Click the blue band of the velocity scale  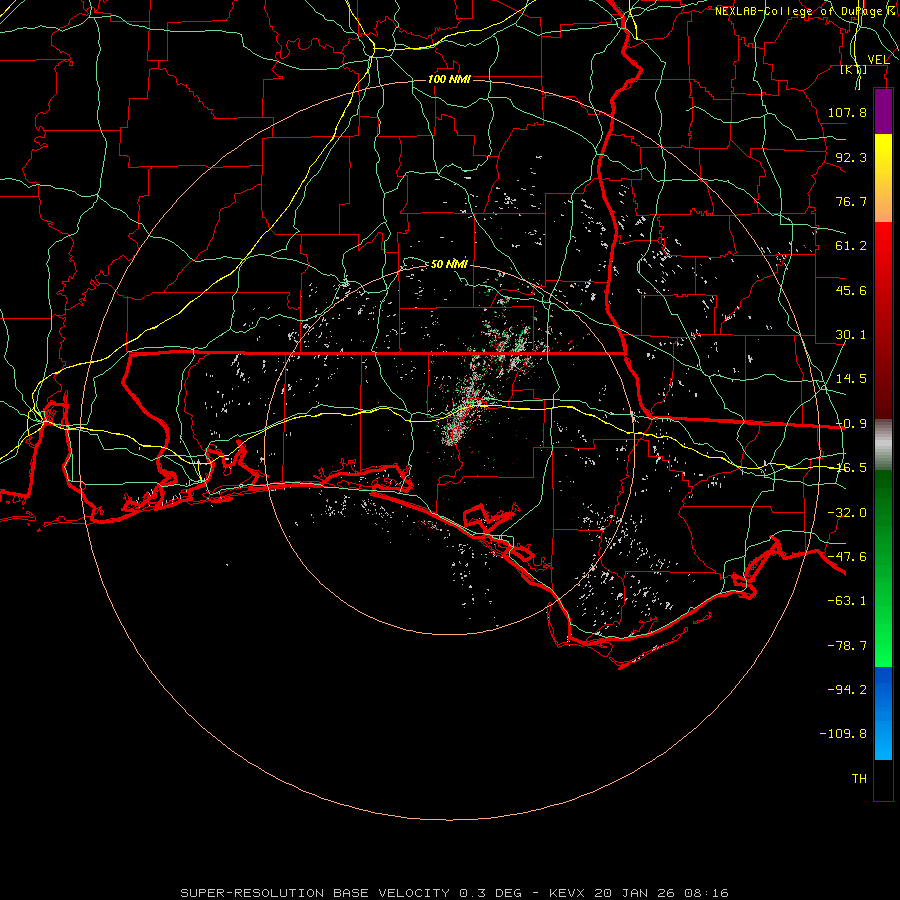(883, 713)
